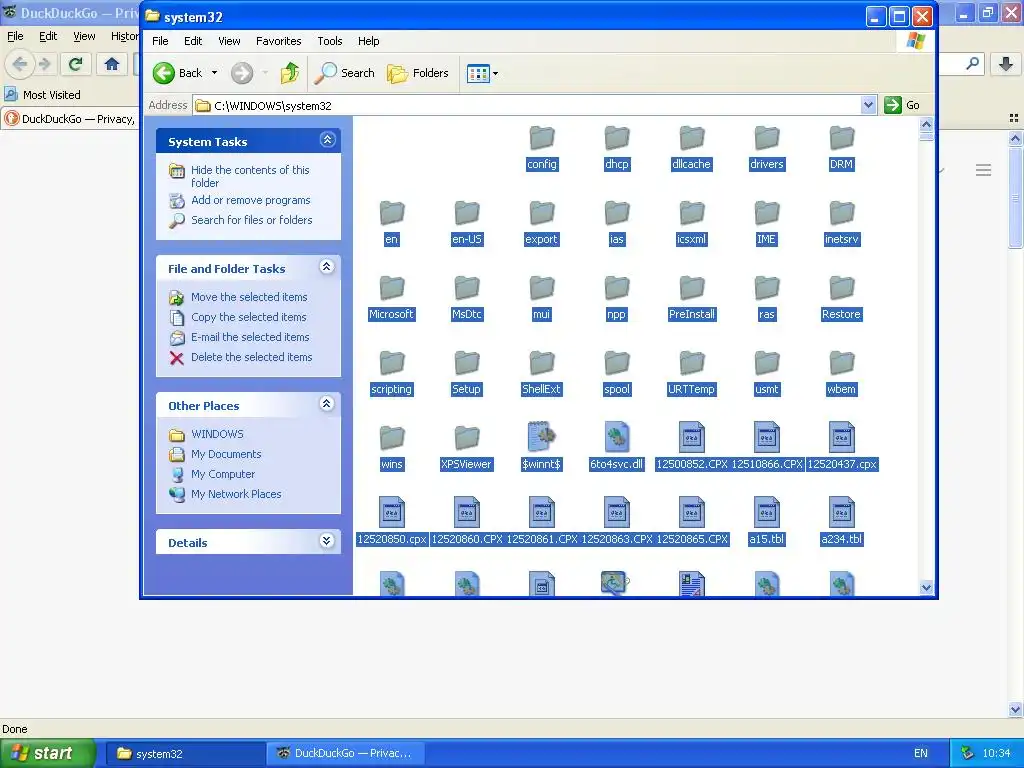The height and width of the screenshot is (768, 1024).
Task: Click the Go button next to address bar
Action: point(903,105)
